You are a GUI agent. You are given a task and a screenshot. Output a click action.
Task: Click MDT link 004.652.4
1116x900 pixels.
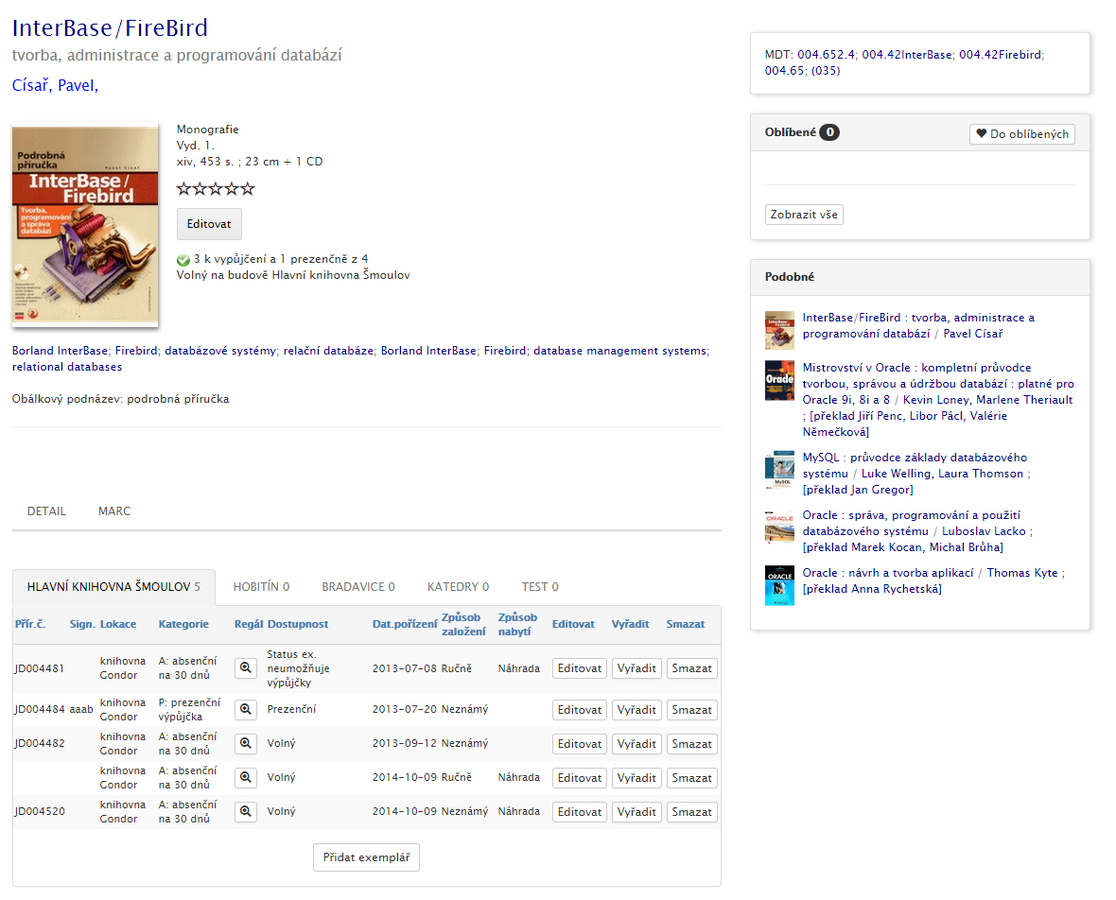[x=826, y=55]
